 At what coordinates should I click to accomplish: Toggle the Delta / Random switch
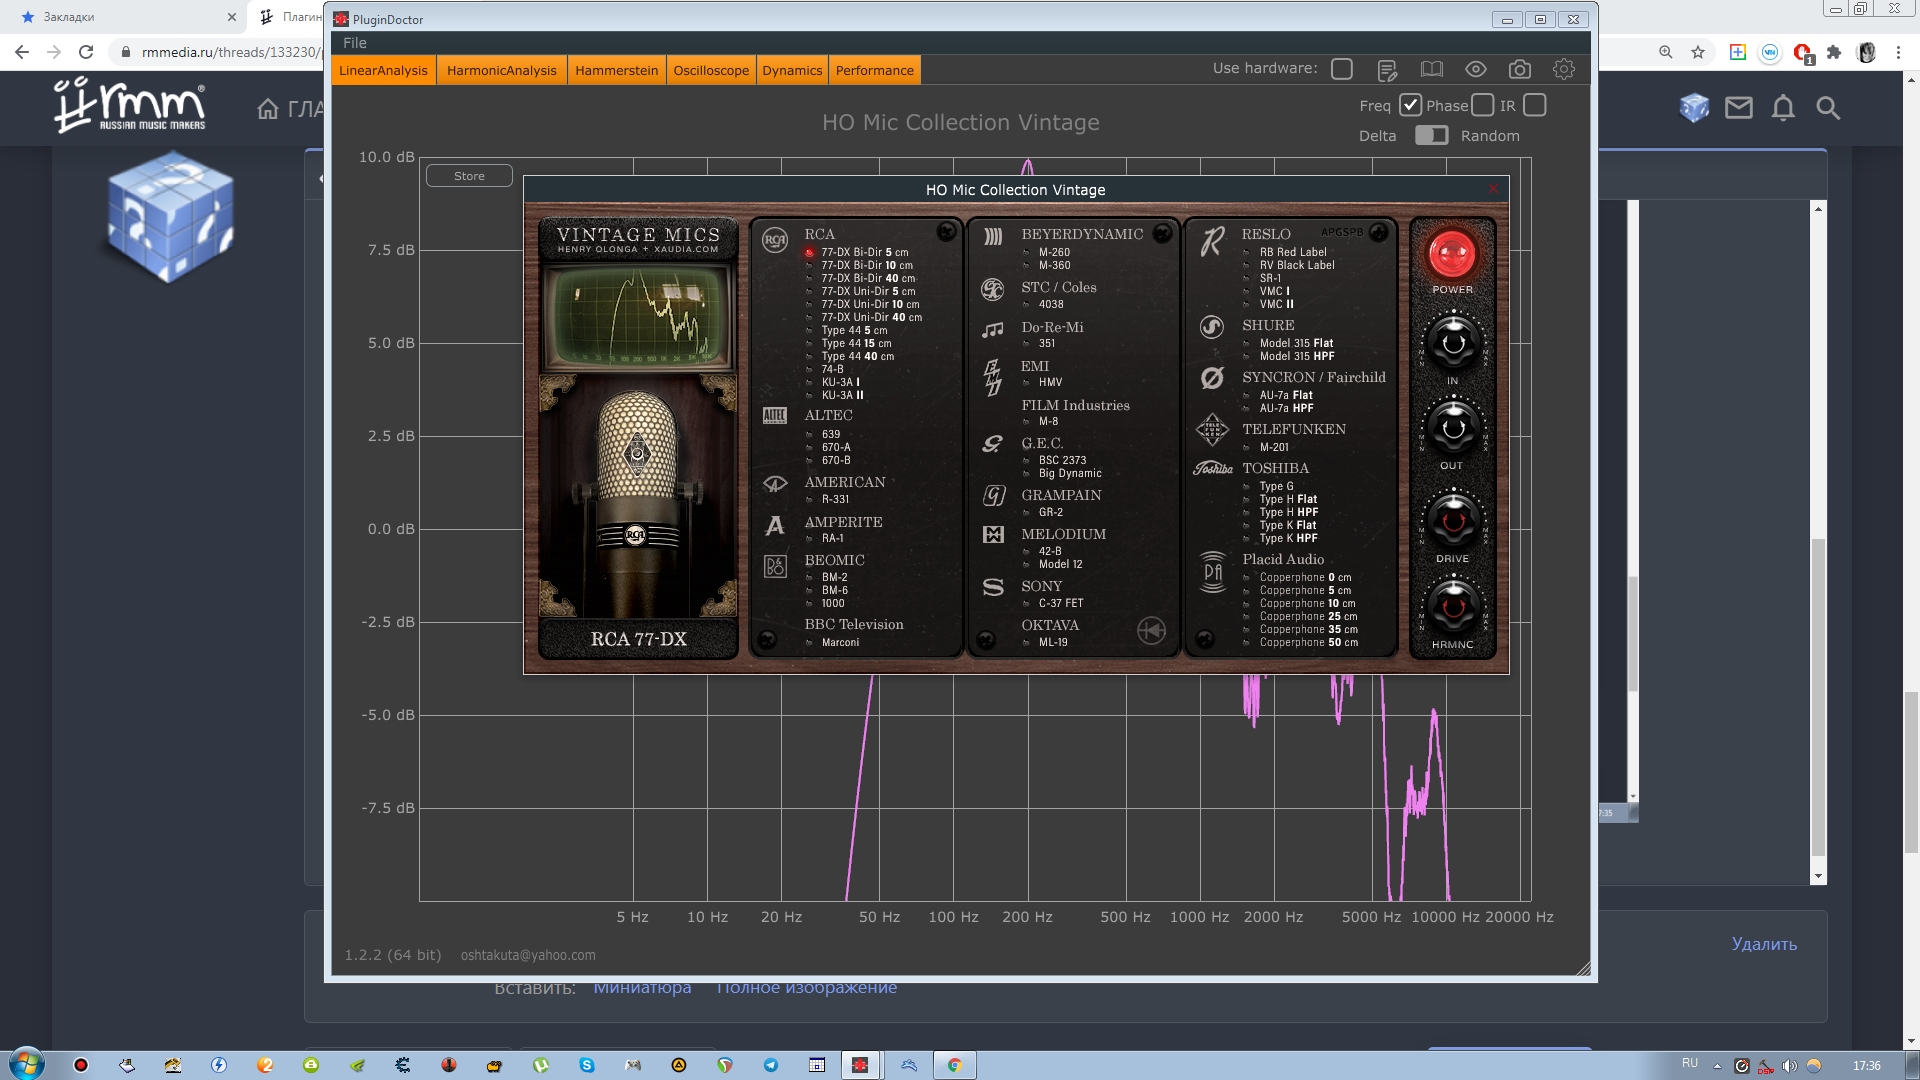click(1431, 135)
